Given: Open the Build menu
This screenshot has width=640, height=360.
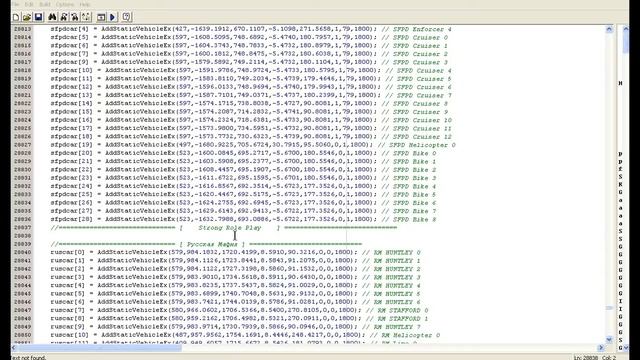Looking at the screenshot, I should (x=45, y=4).
